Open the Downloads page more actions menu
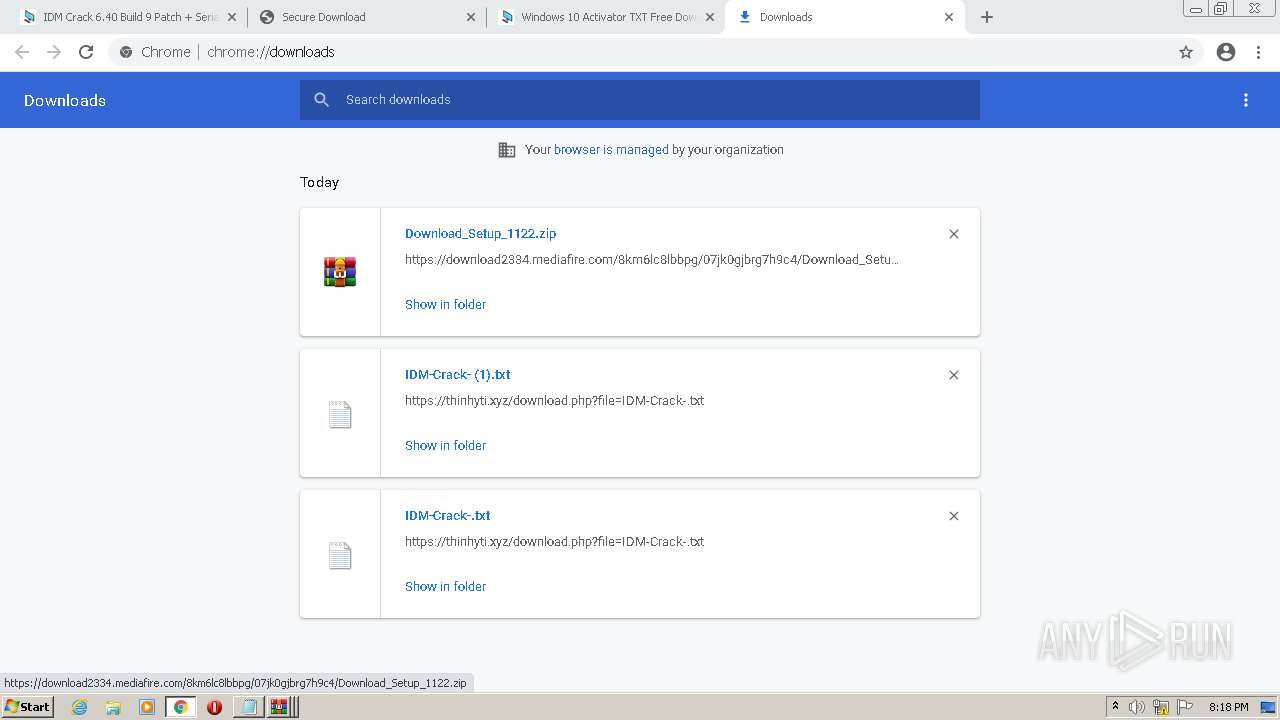 coord(1246,100)
